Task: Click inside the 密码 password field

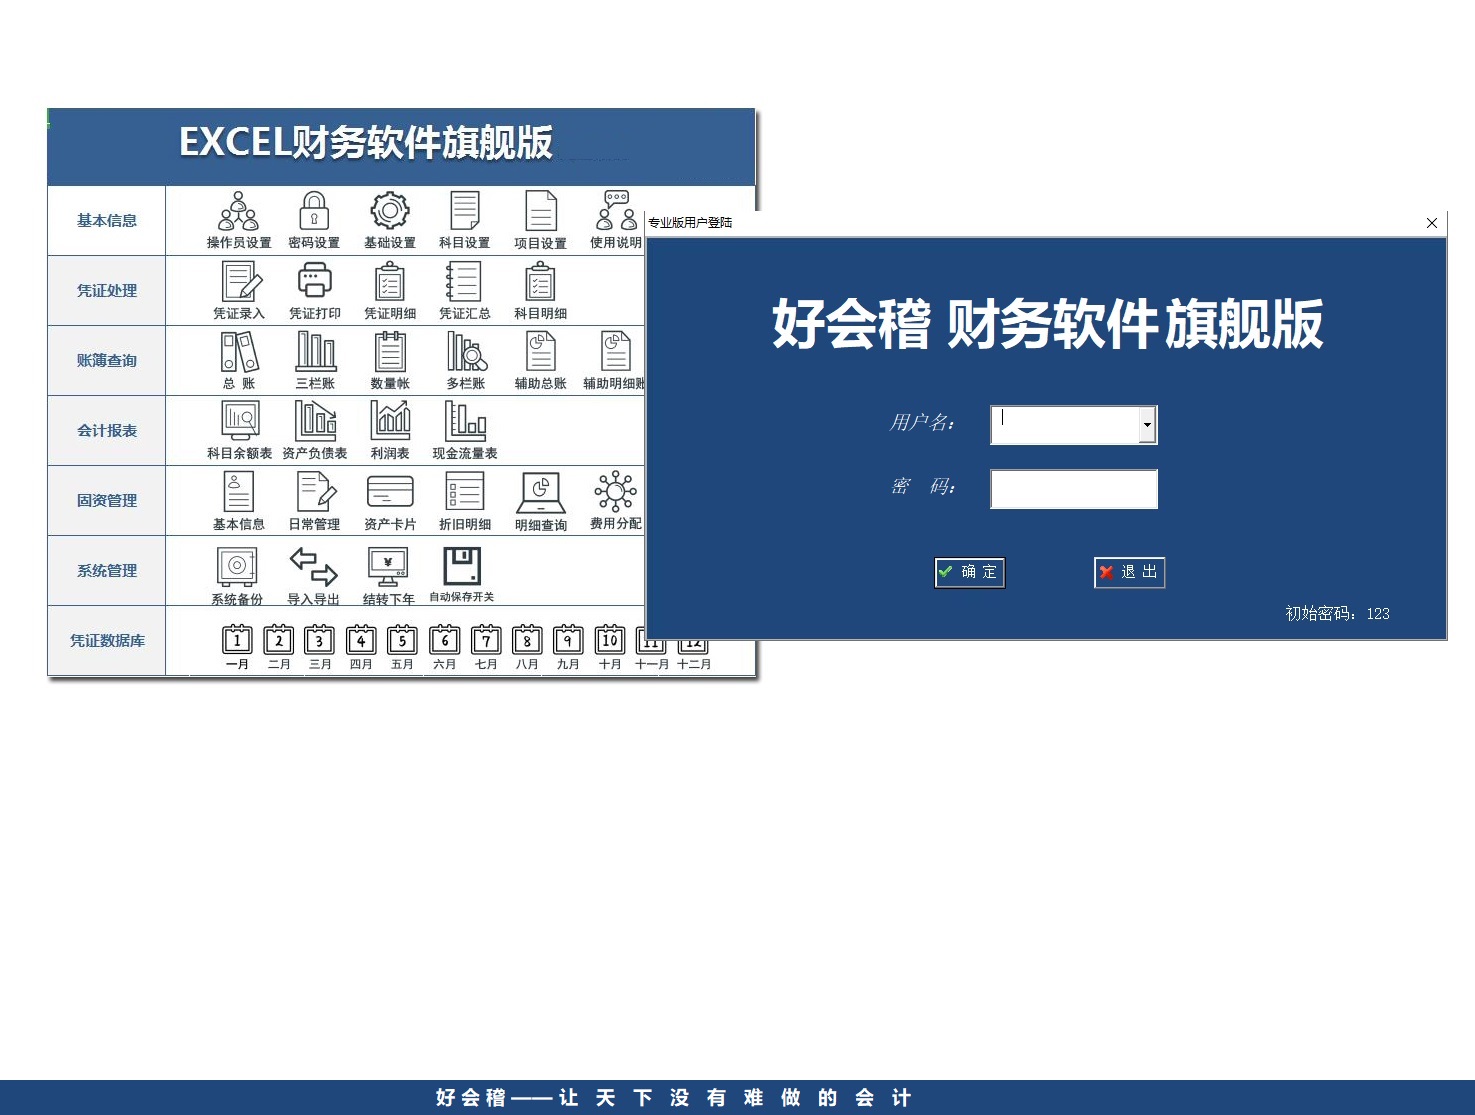Action: click(1073, 489)
